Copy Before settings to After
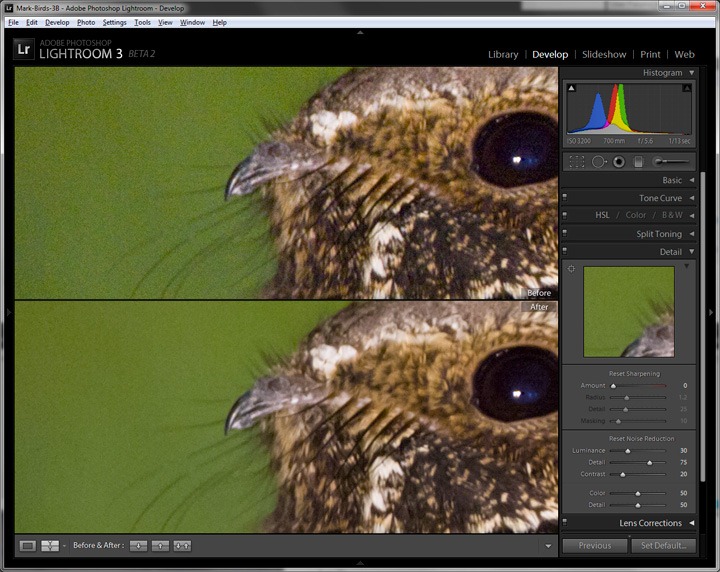The image size is (720, 572). (138, 546)
